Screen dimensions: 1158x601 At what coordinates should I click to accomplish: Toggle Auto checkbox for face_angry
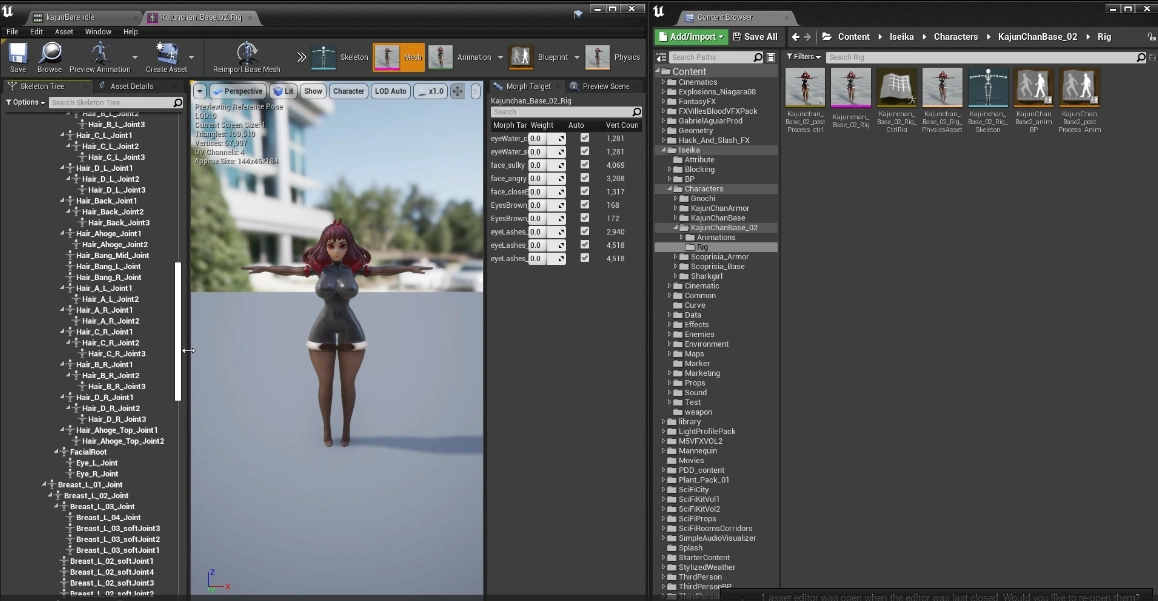[x=585, y=178]
